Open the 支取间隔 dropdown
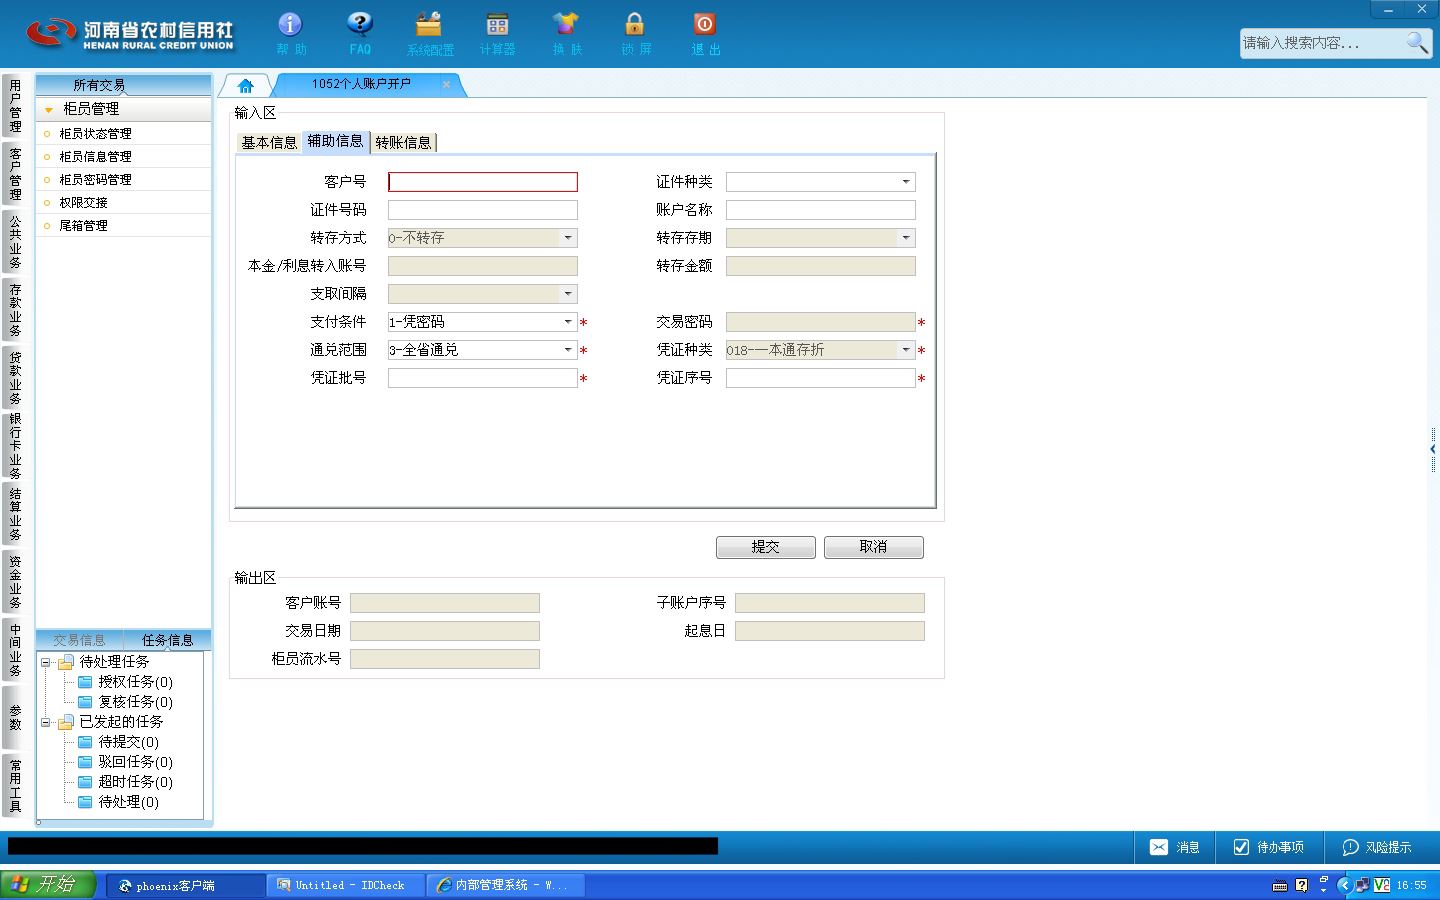This screenshot has height=900, width=1440. coord(568,294)
